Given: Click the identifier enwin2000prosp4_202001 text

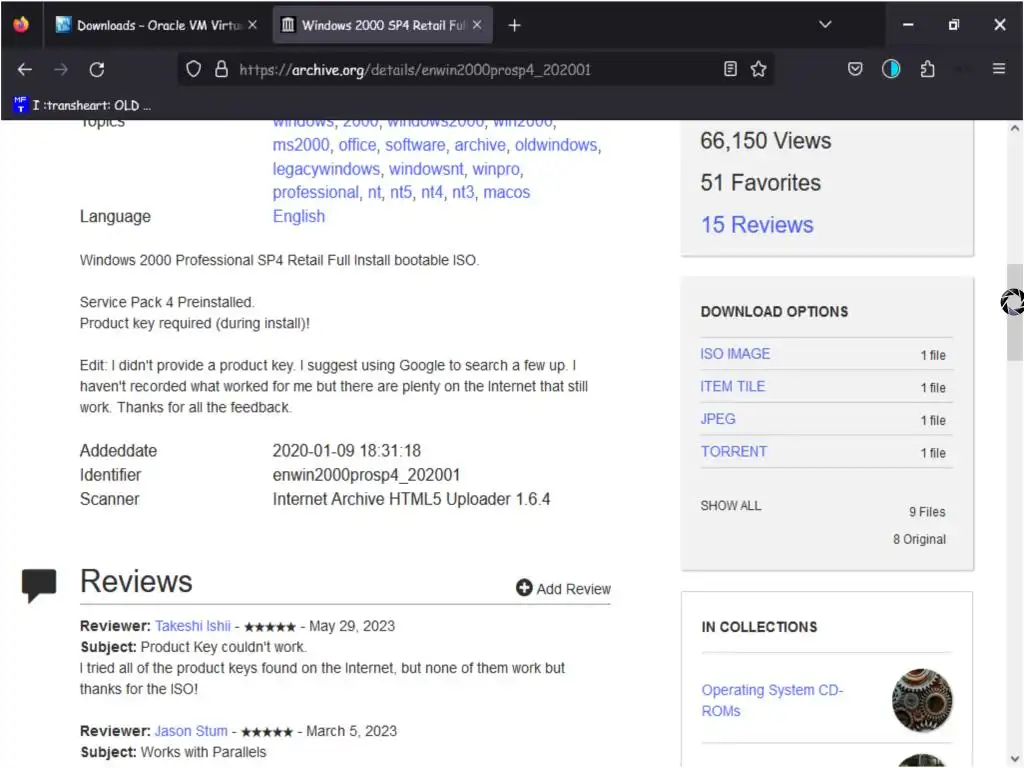Looking at the screenshot, I should [366, 475].
